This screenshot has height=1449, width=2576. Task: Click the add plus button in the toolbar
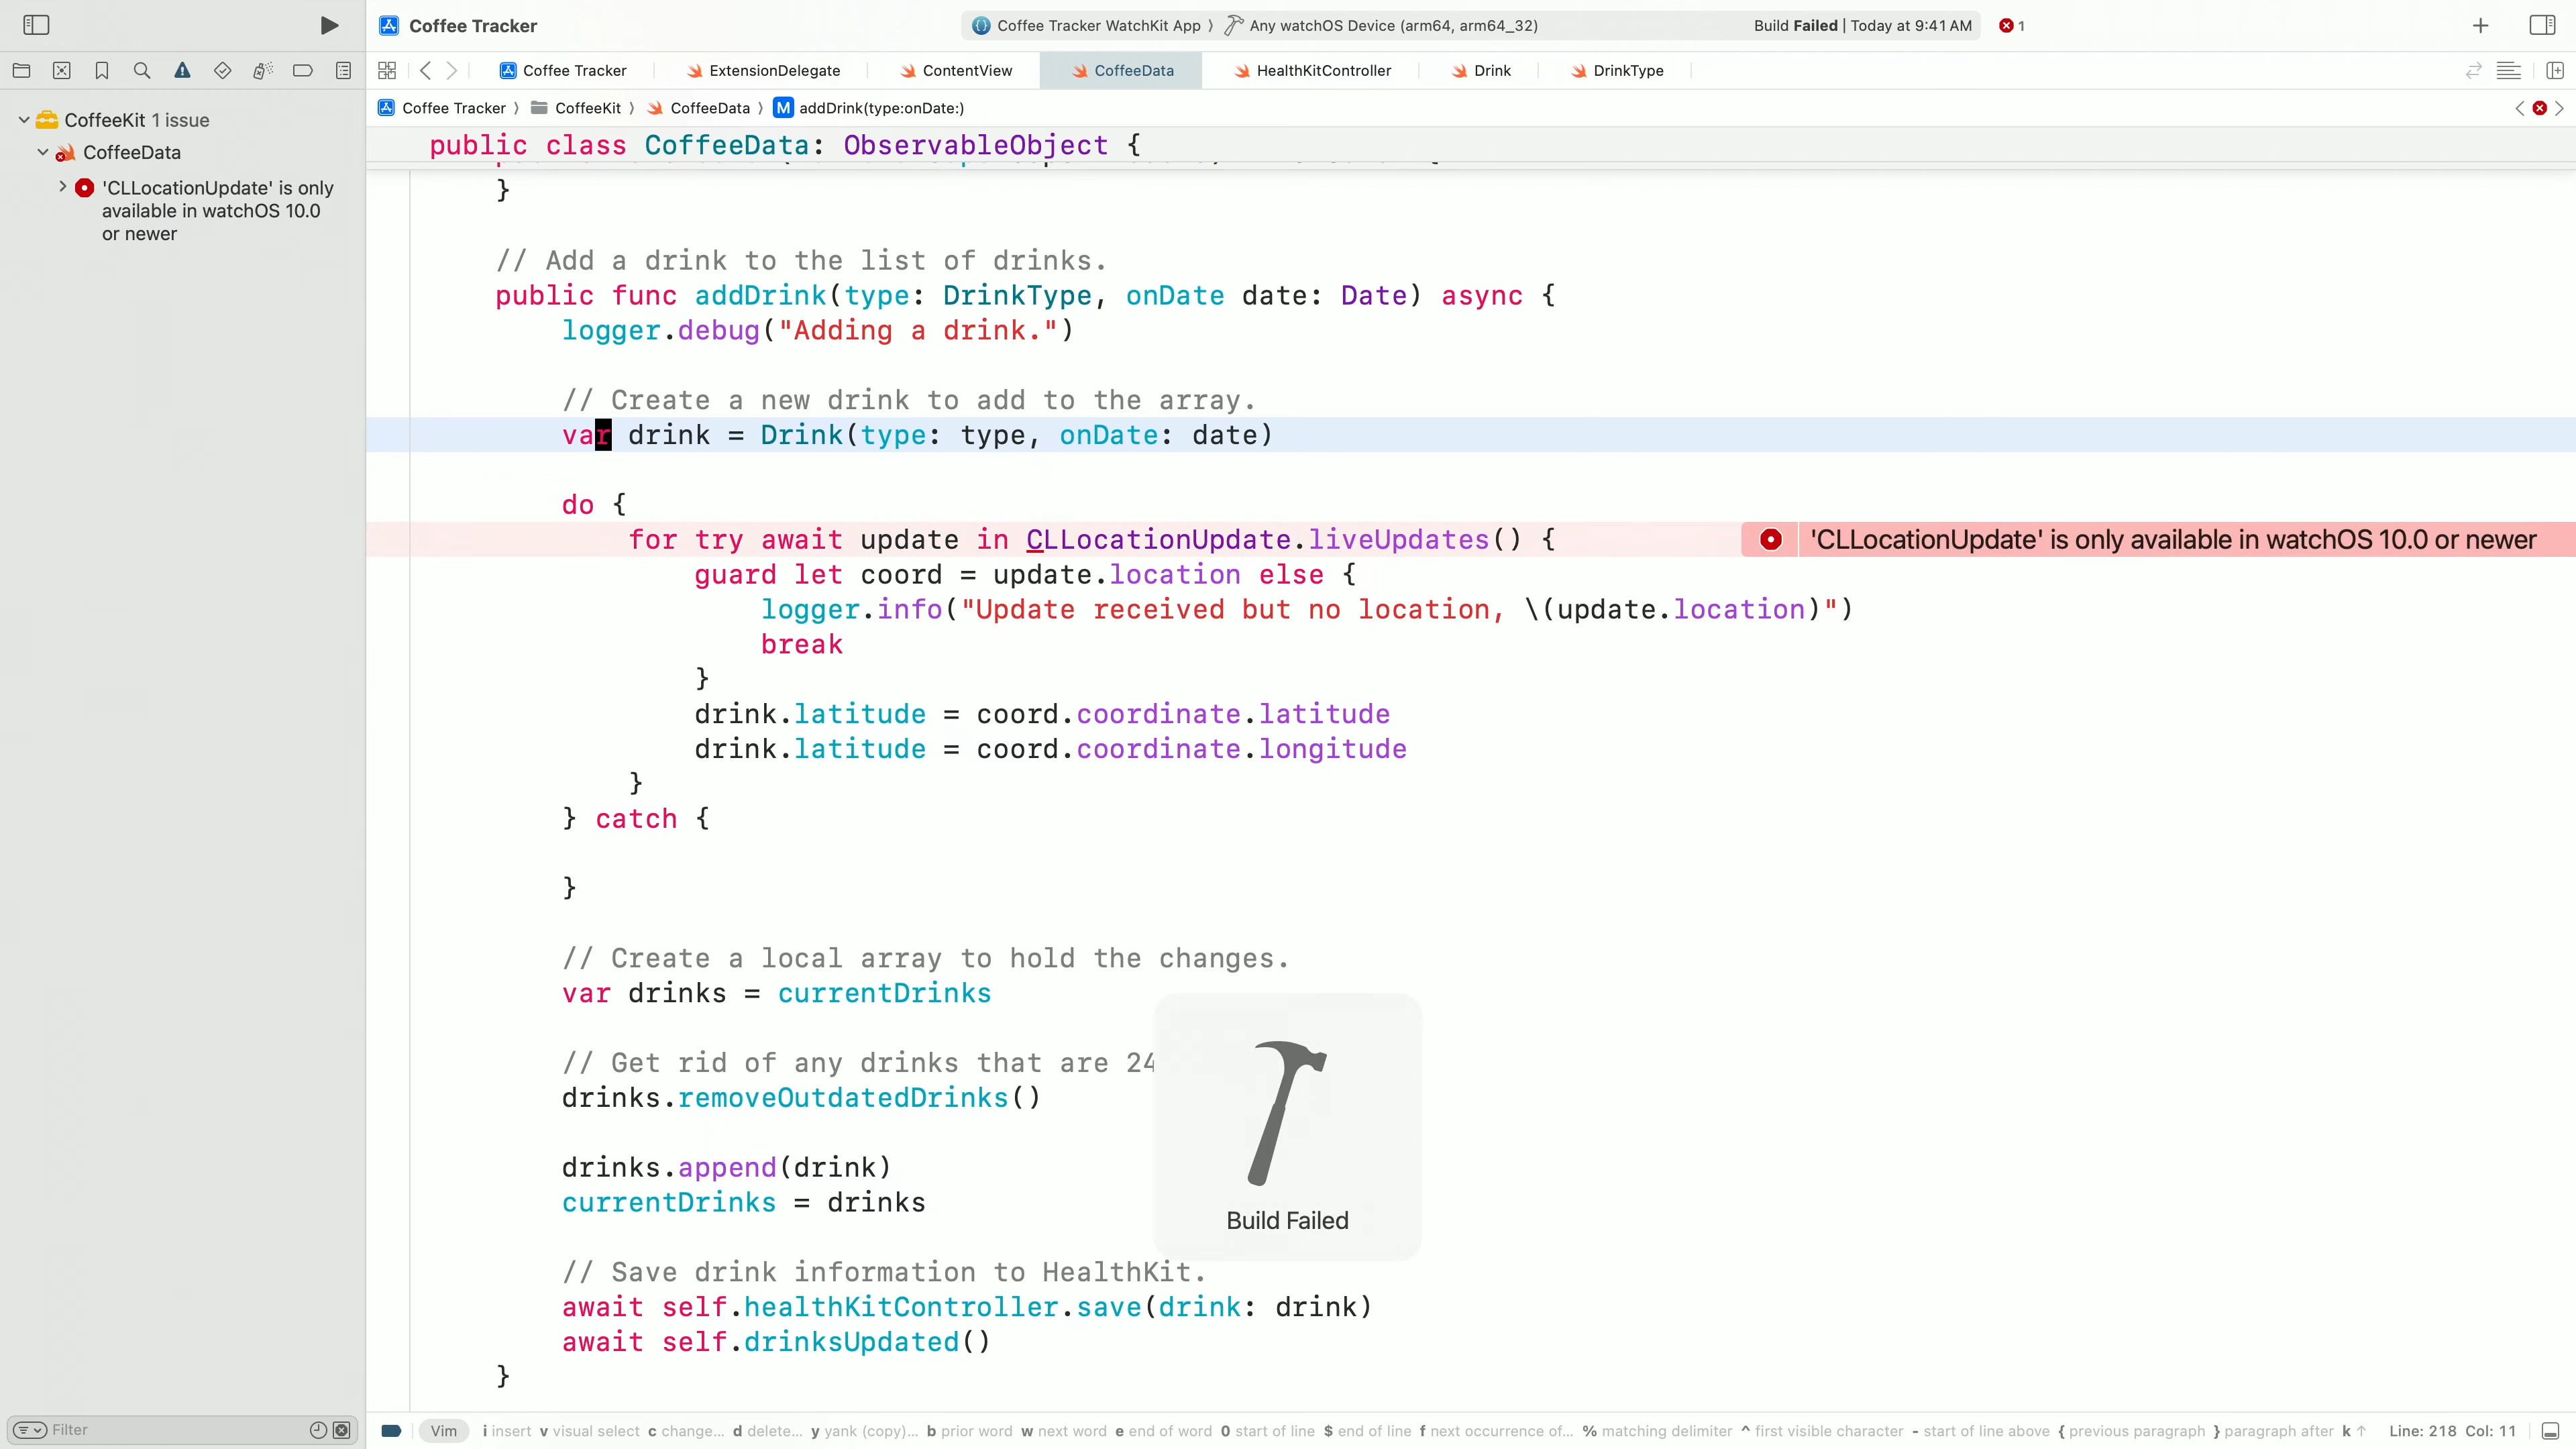pos(2480,26)
